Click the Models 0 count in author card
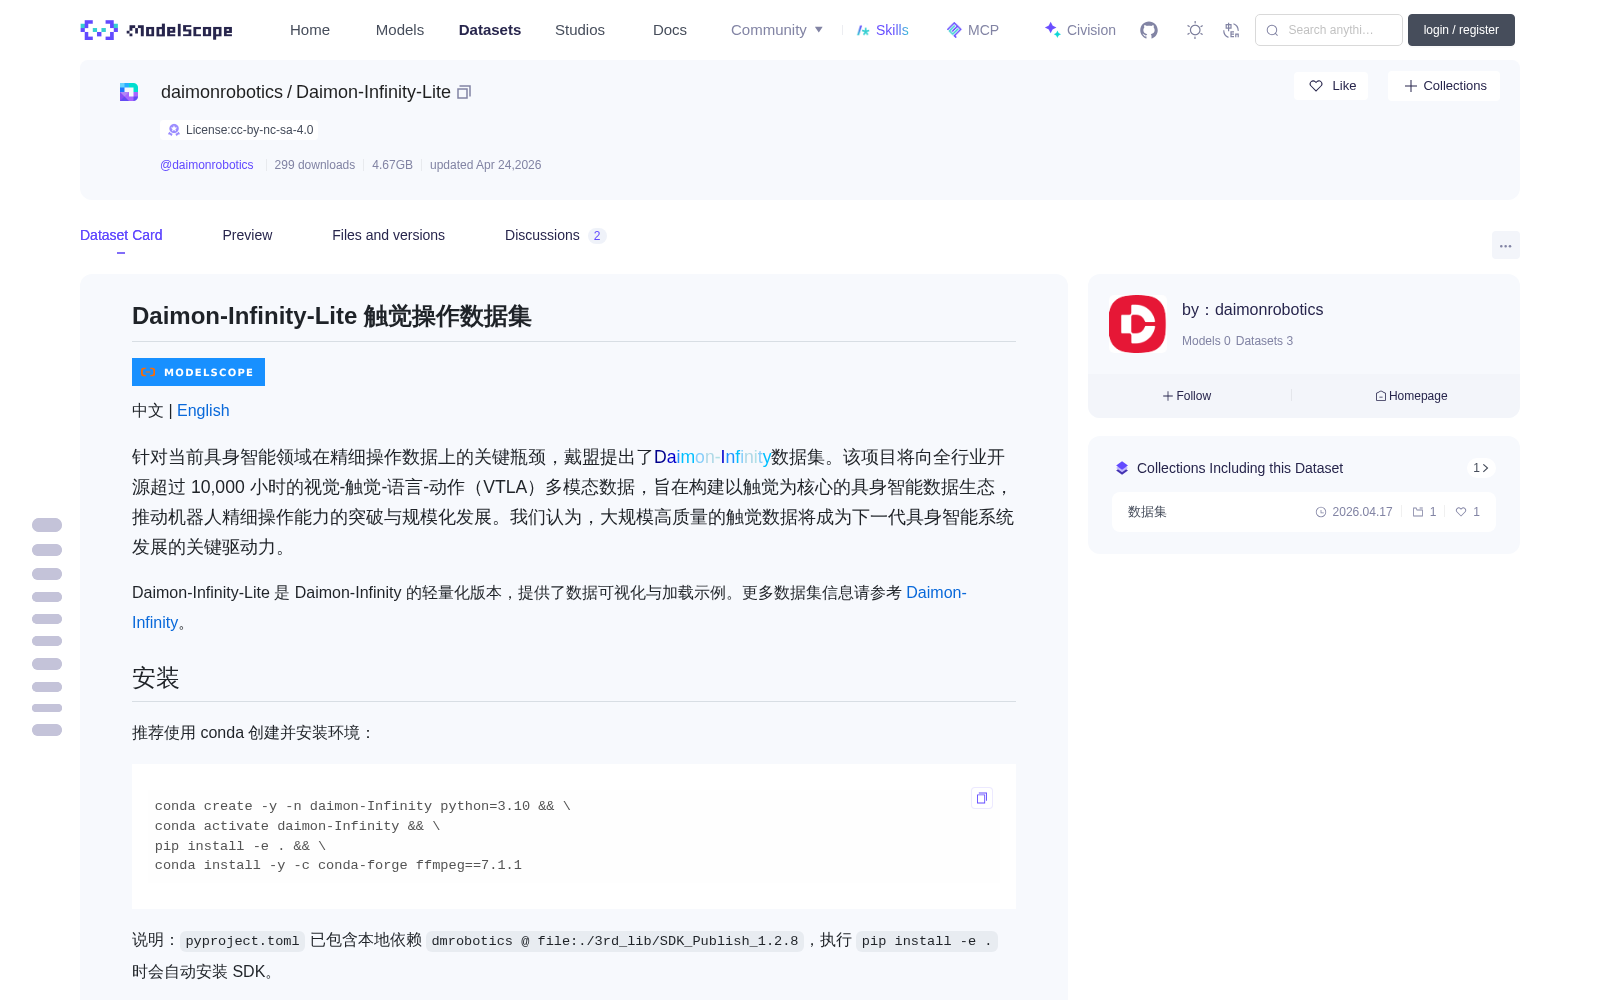Image resolution: width=1600 pixels, height=1000 pixels. pos(1206,341)
